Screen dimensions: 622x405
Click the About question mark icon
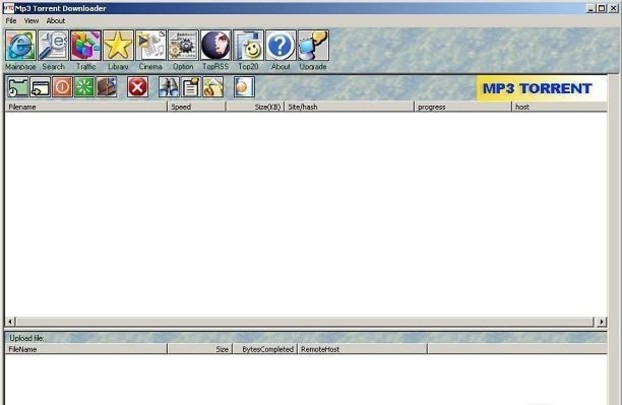281,45
